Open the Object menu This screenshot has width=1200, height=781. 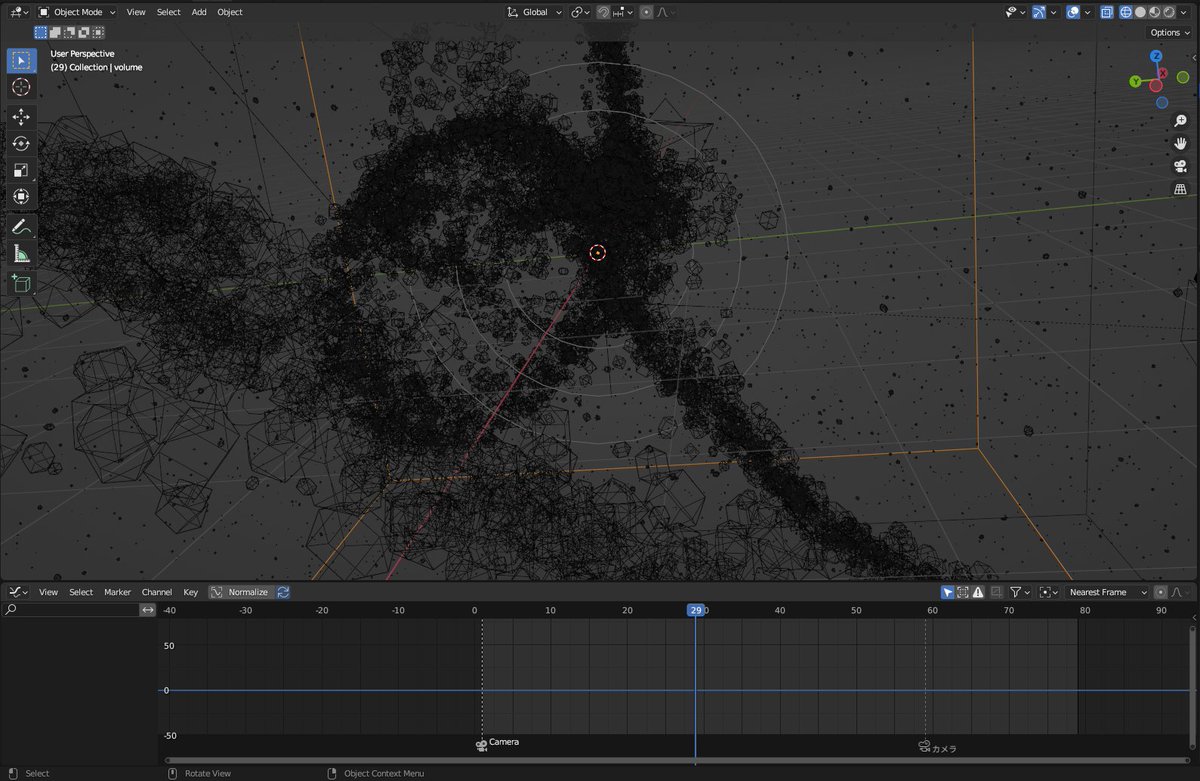coord(230,12)
